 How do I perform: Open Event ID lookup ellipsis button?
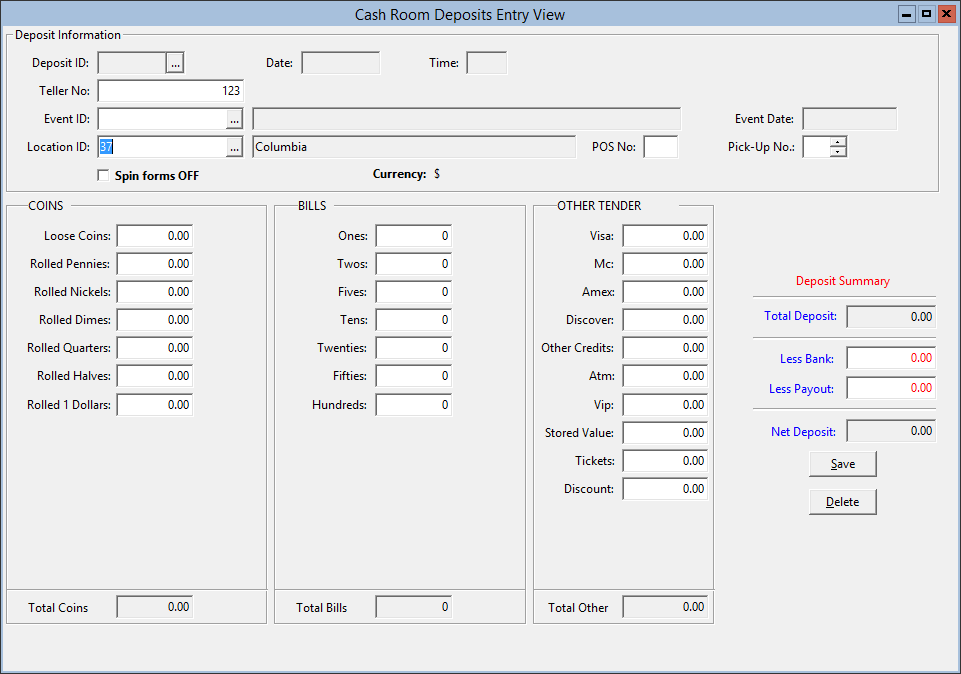point(234,119)
